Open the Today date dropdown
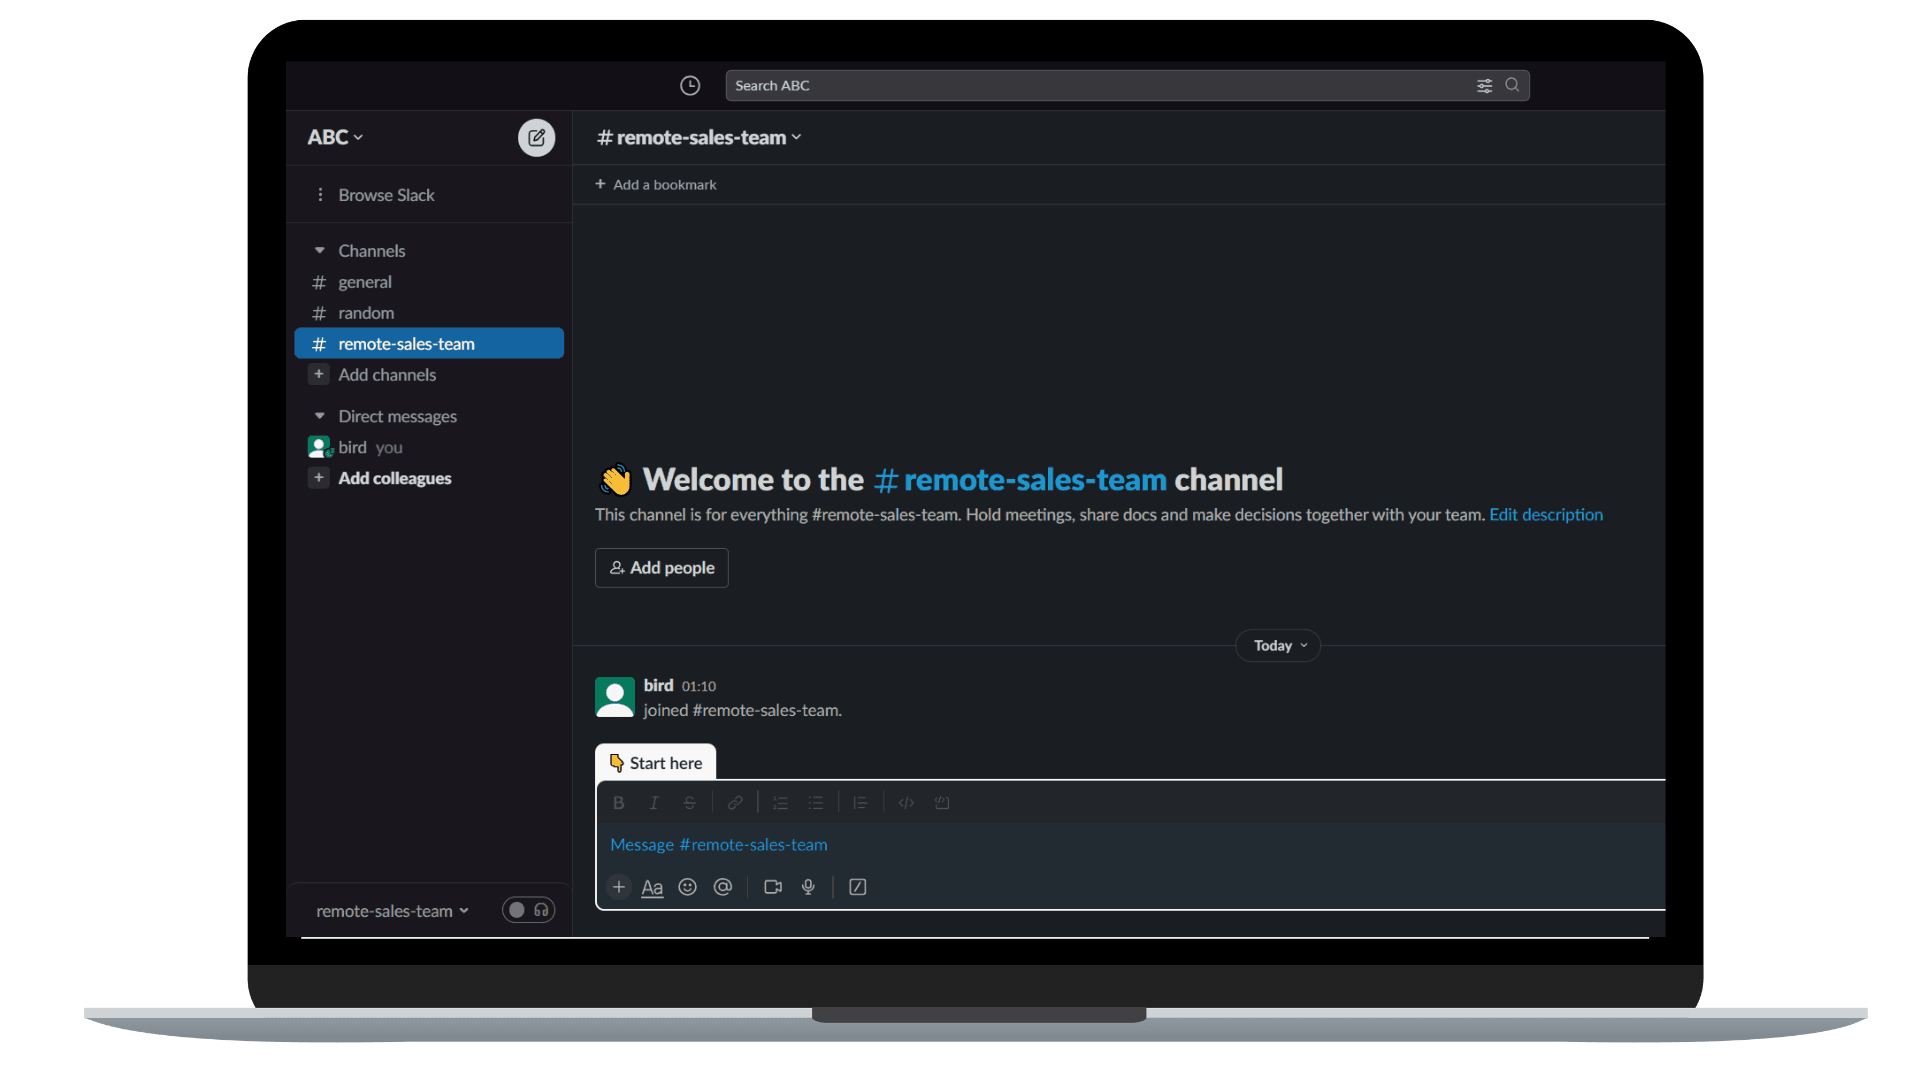The height and width of the screenshot is (1080, 1920). [x=1277, y=645]
